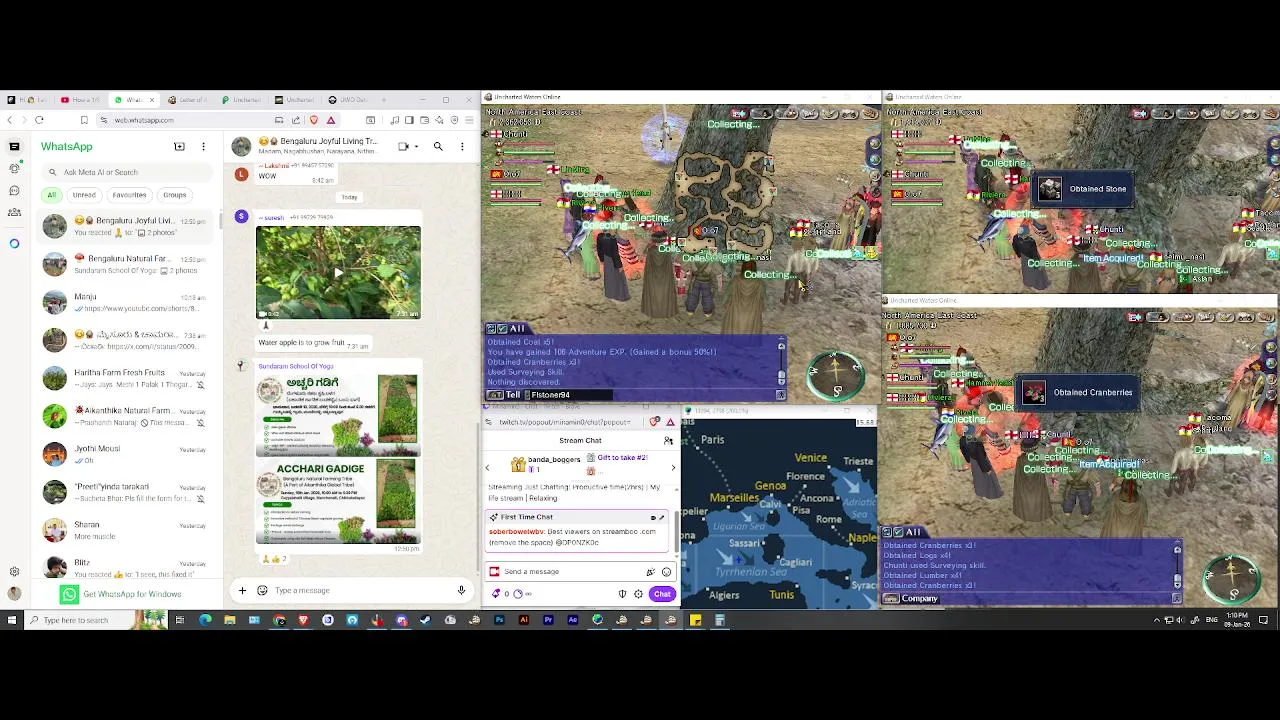Select the Unread chat filter

pyautogui.click(x=84, y=195)
